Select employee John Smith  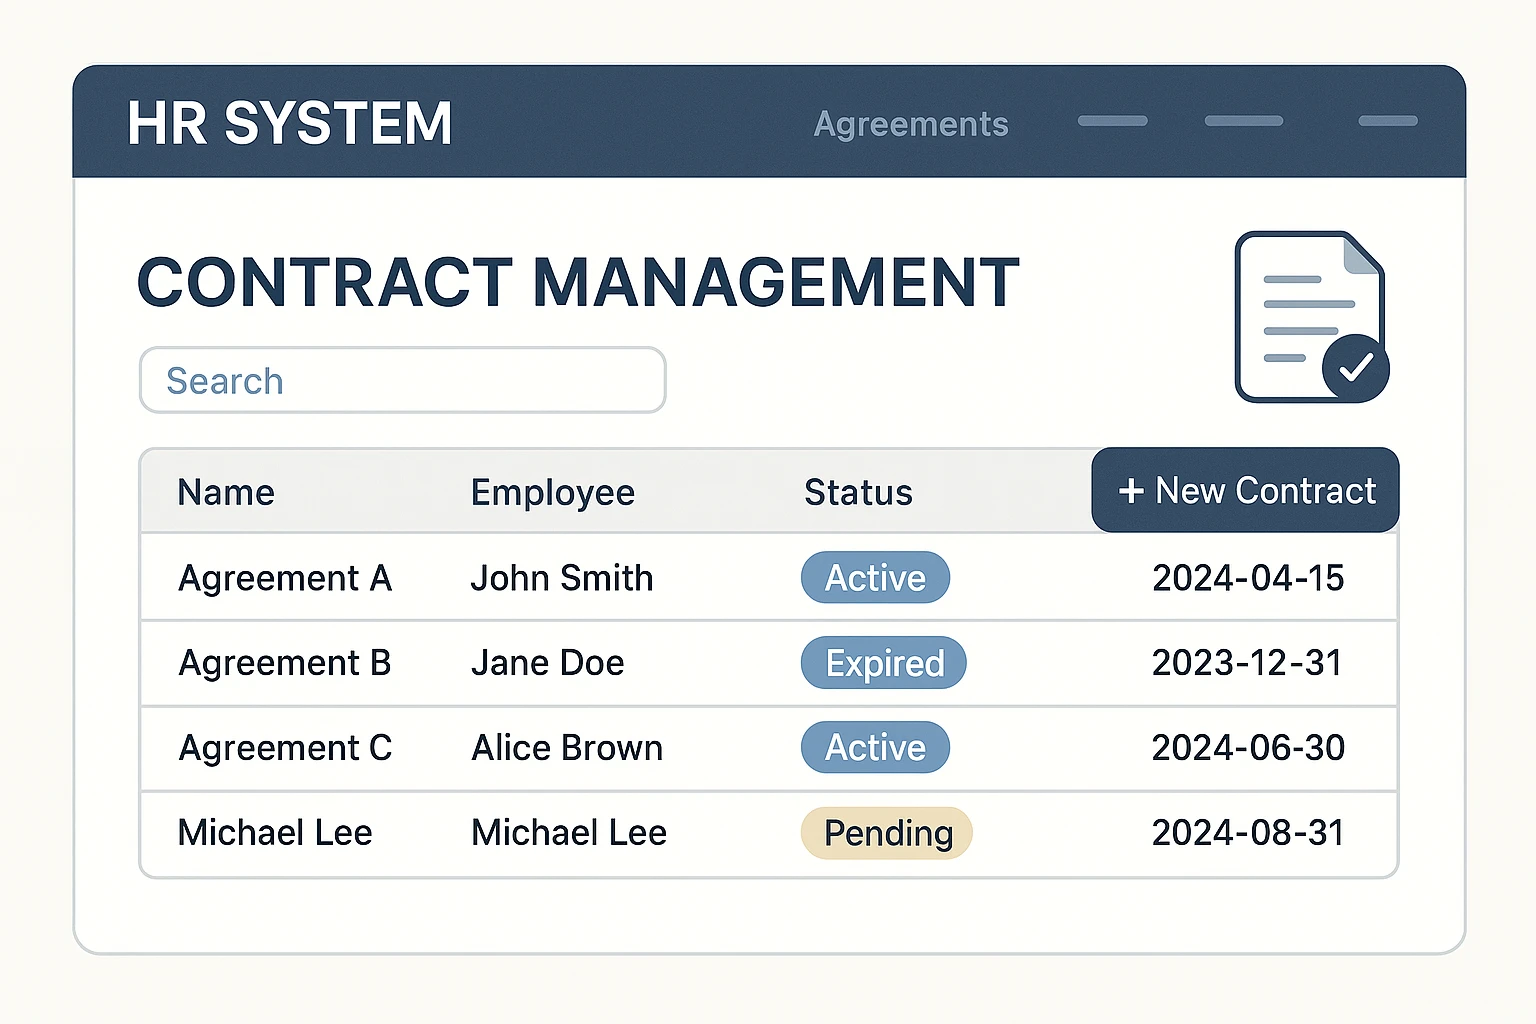point(561,578)
